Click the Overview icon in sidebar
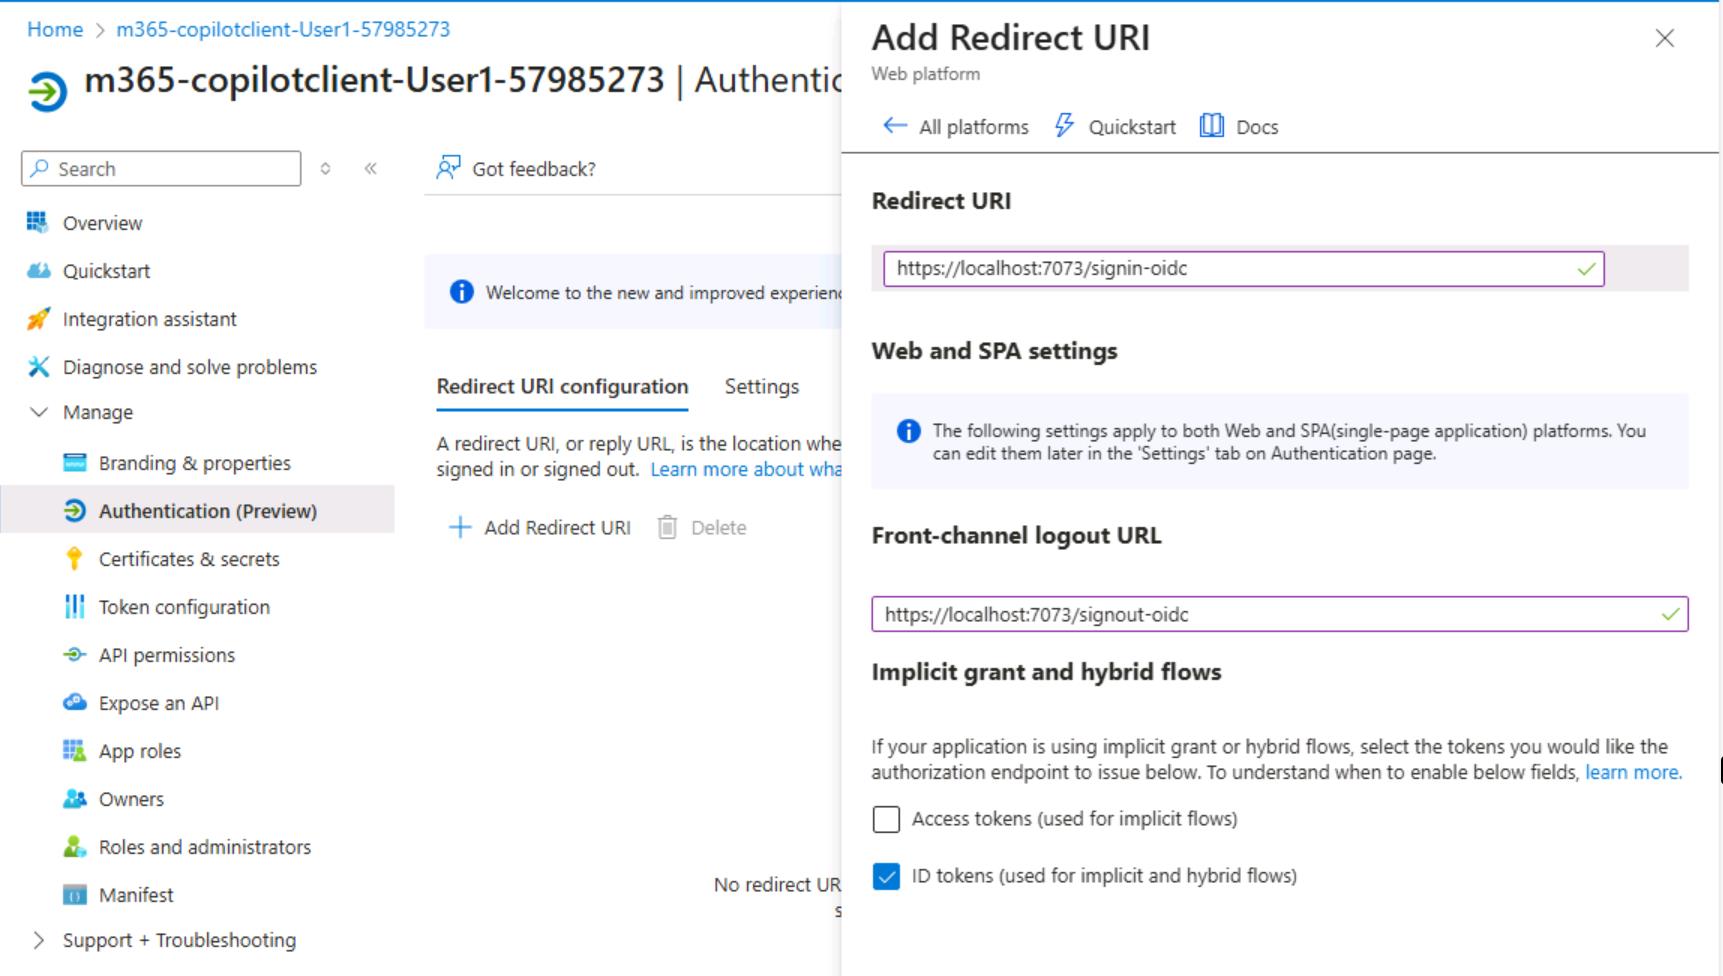 tap(37, 222)
